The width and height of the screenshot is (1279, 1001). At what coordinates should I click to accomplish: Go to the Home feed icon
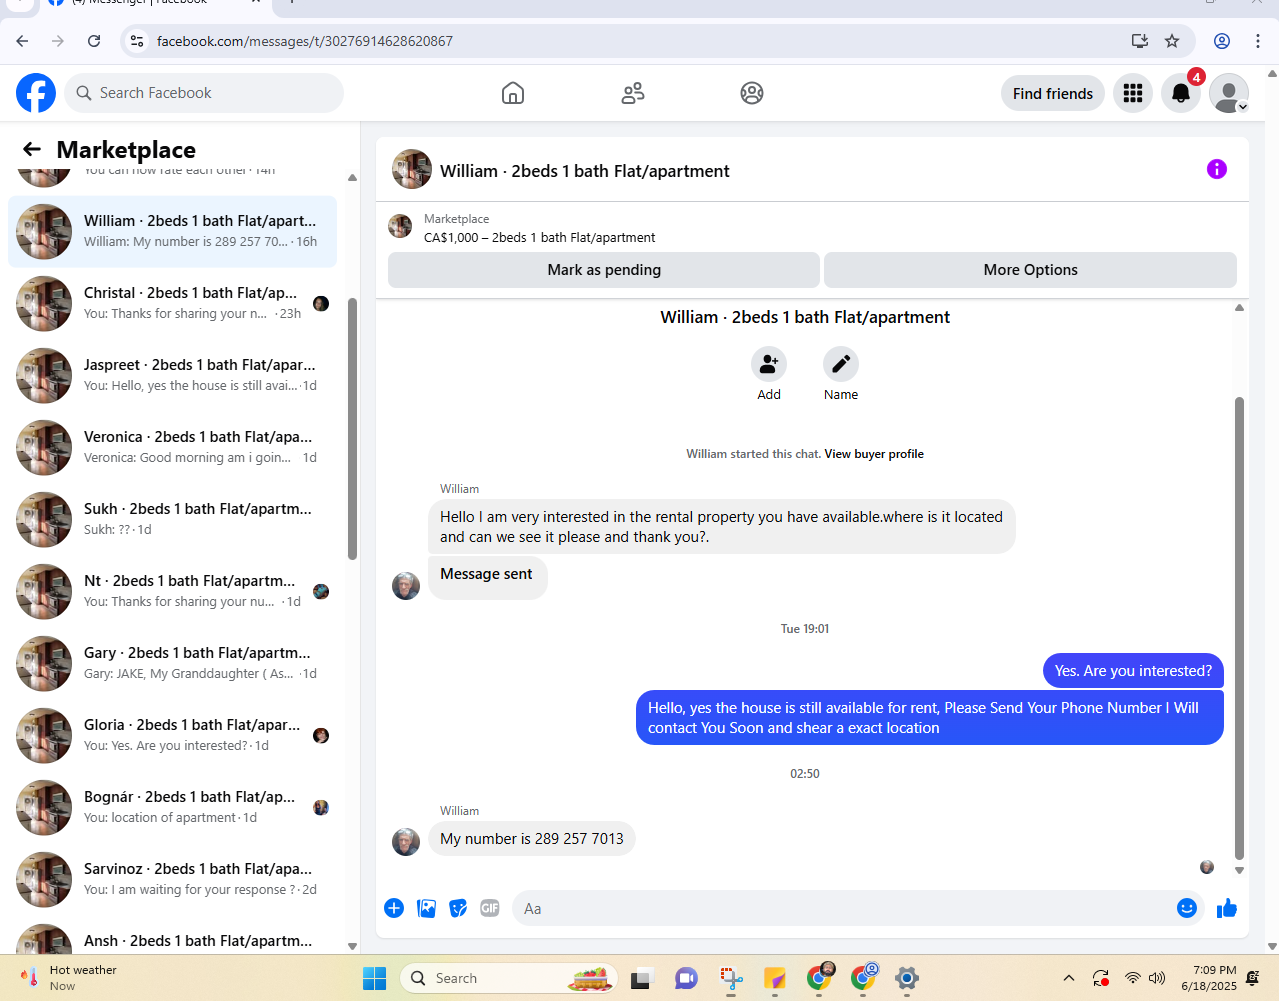point(513,93)
